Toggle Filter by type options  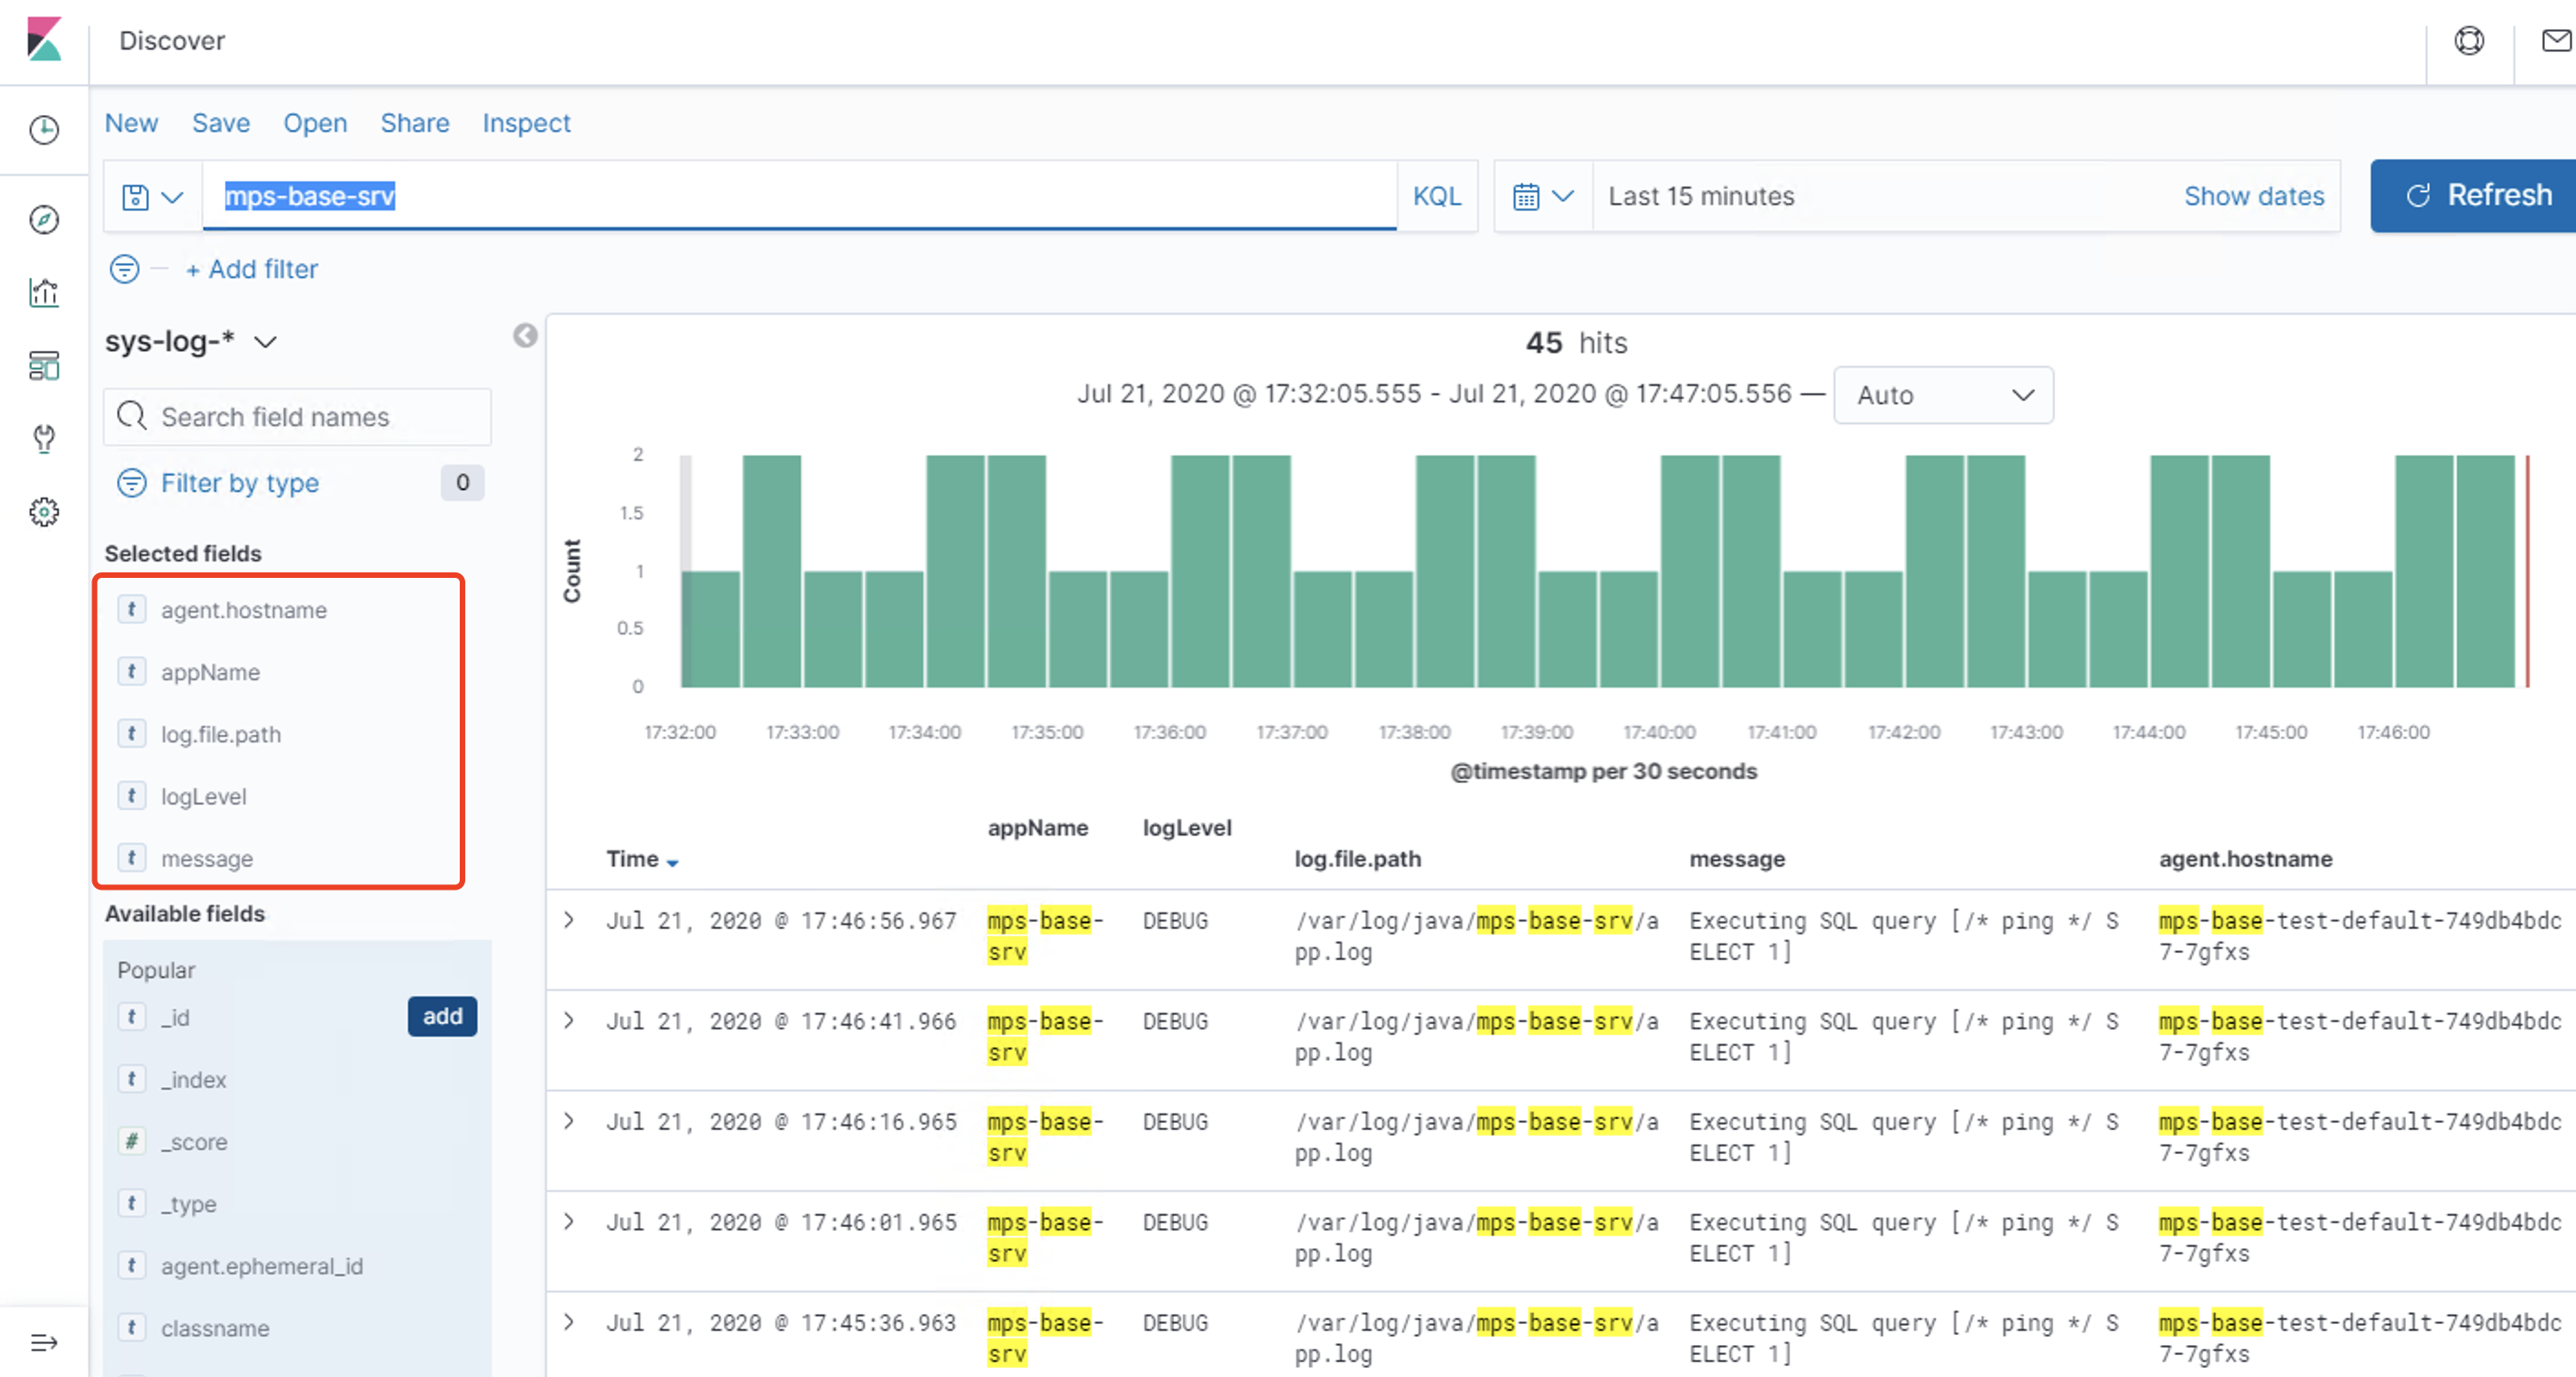click(239, 483)
